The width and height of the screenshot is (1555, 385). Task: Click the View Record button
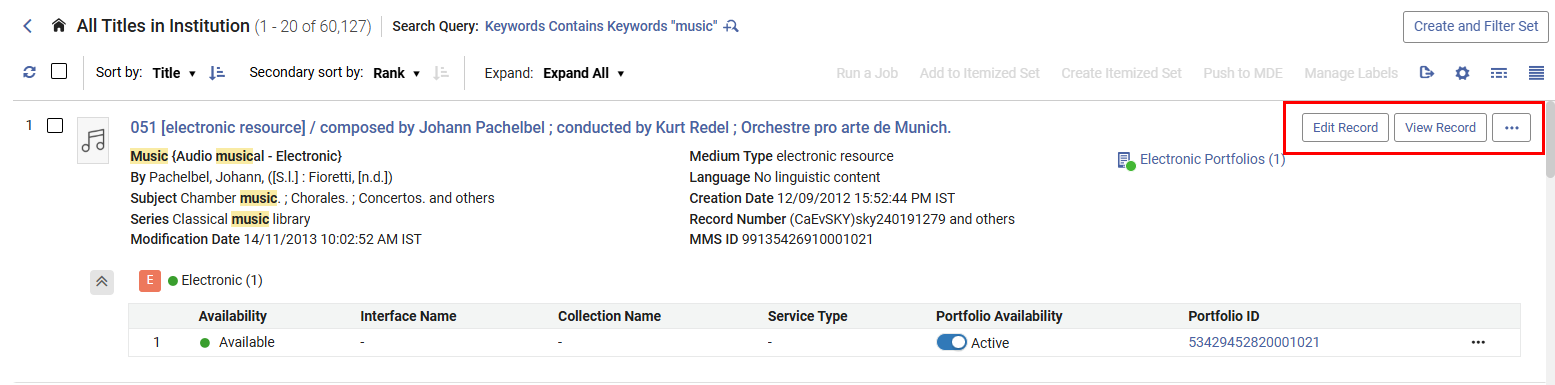click(1440, 128)
